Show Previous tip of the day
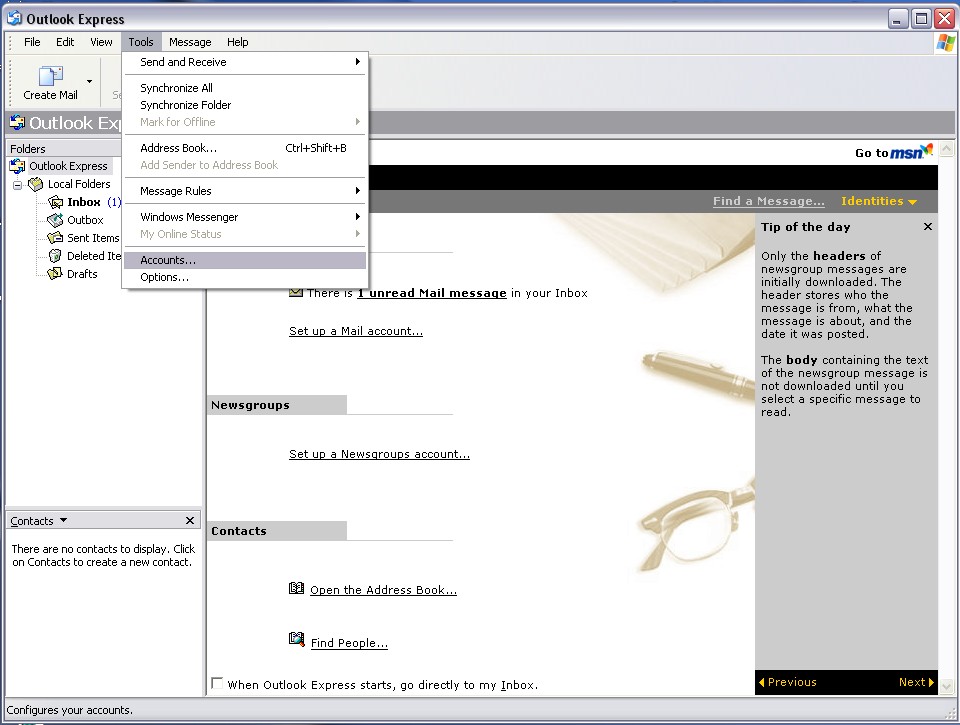Viewport: 960px width, 725px height. click(x=787, y=682)
